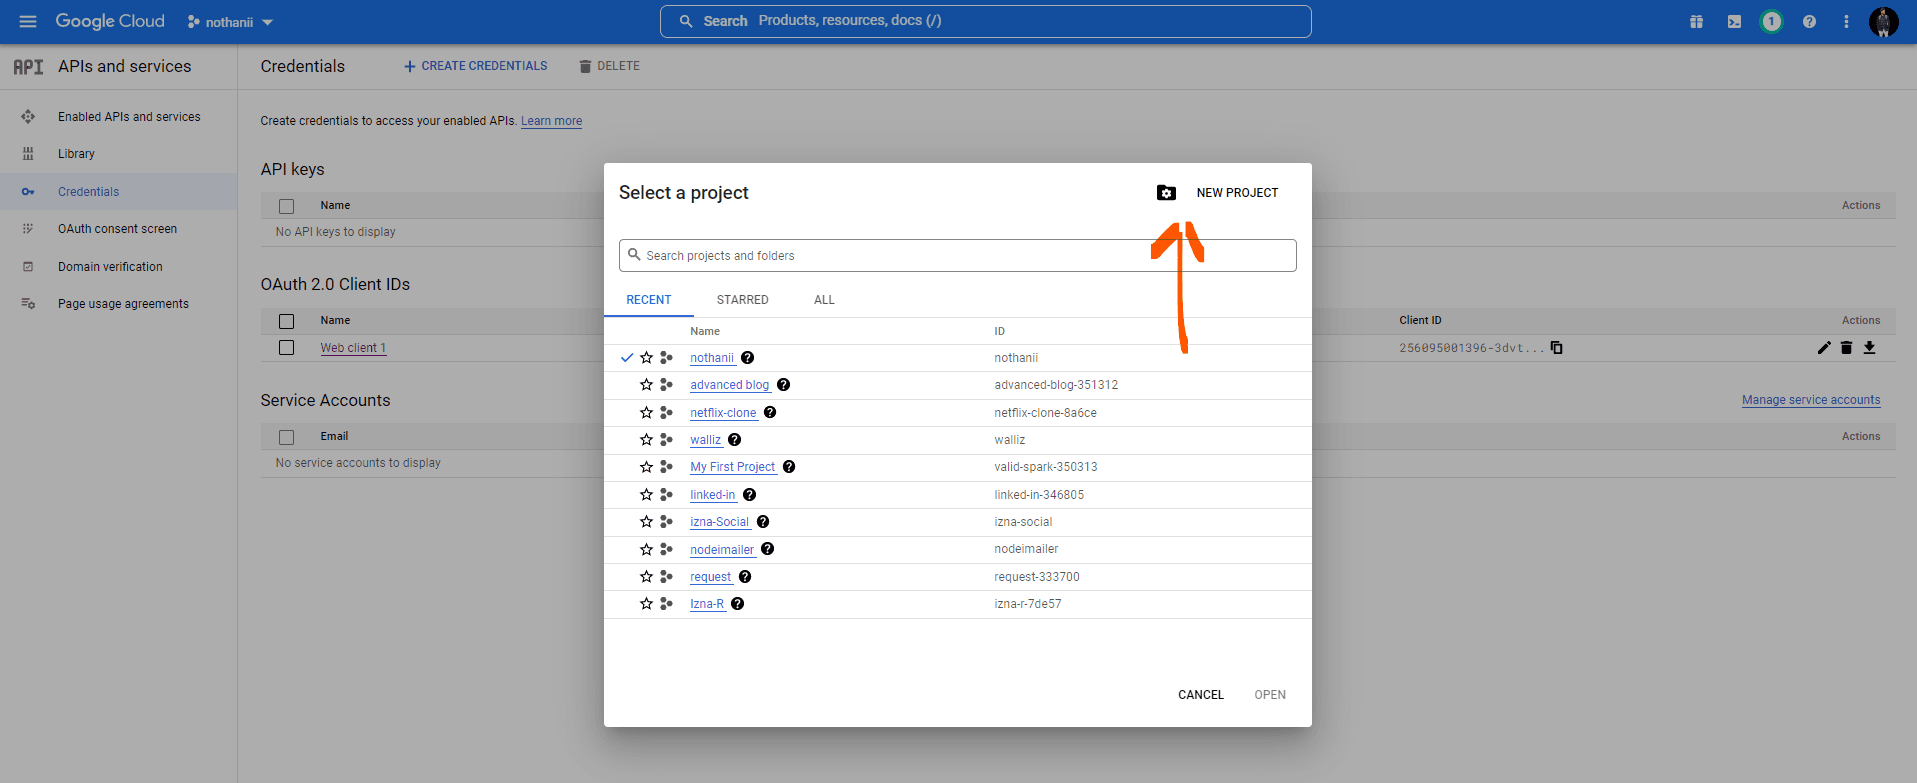Viewport: 1917px width, 783px height.
Task: Select the nodeimailer project link
Action: pyautogui.click(x=722, y=549)
